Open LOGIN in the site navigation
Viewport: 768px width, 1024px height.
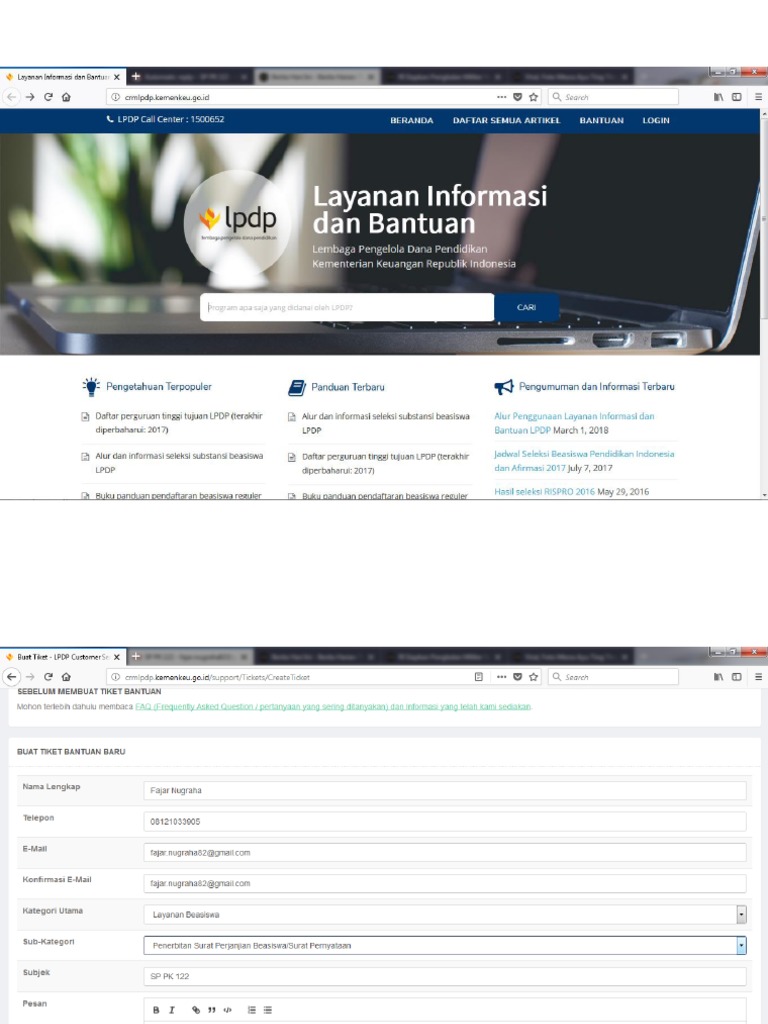656,120
